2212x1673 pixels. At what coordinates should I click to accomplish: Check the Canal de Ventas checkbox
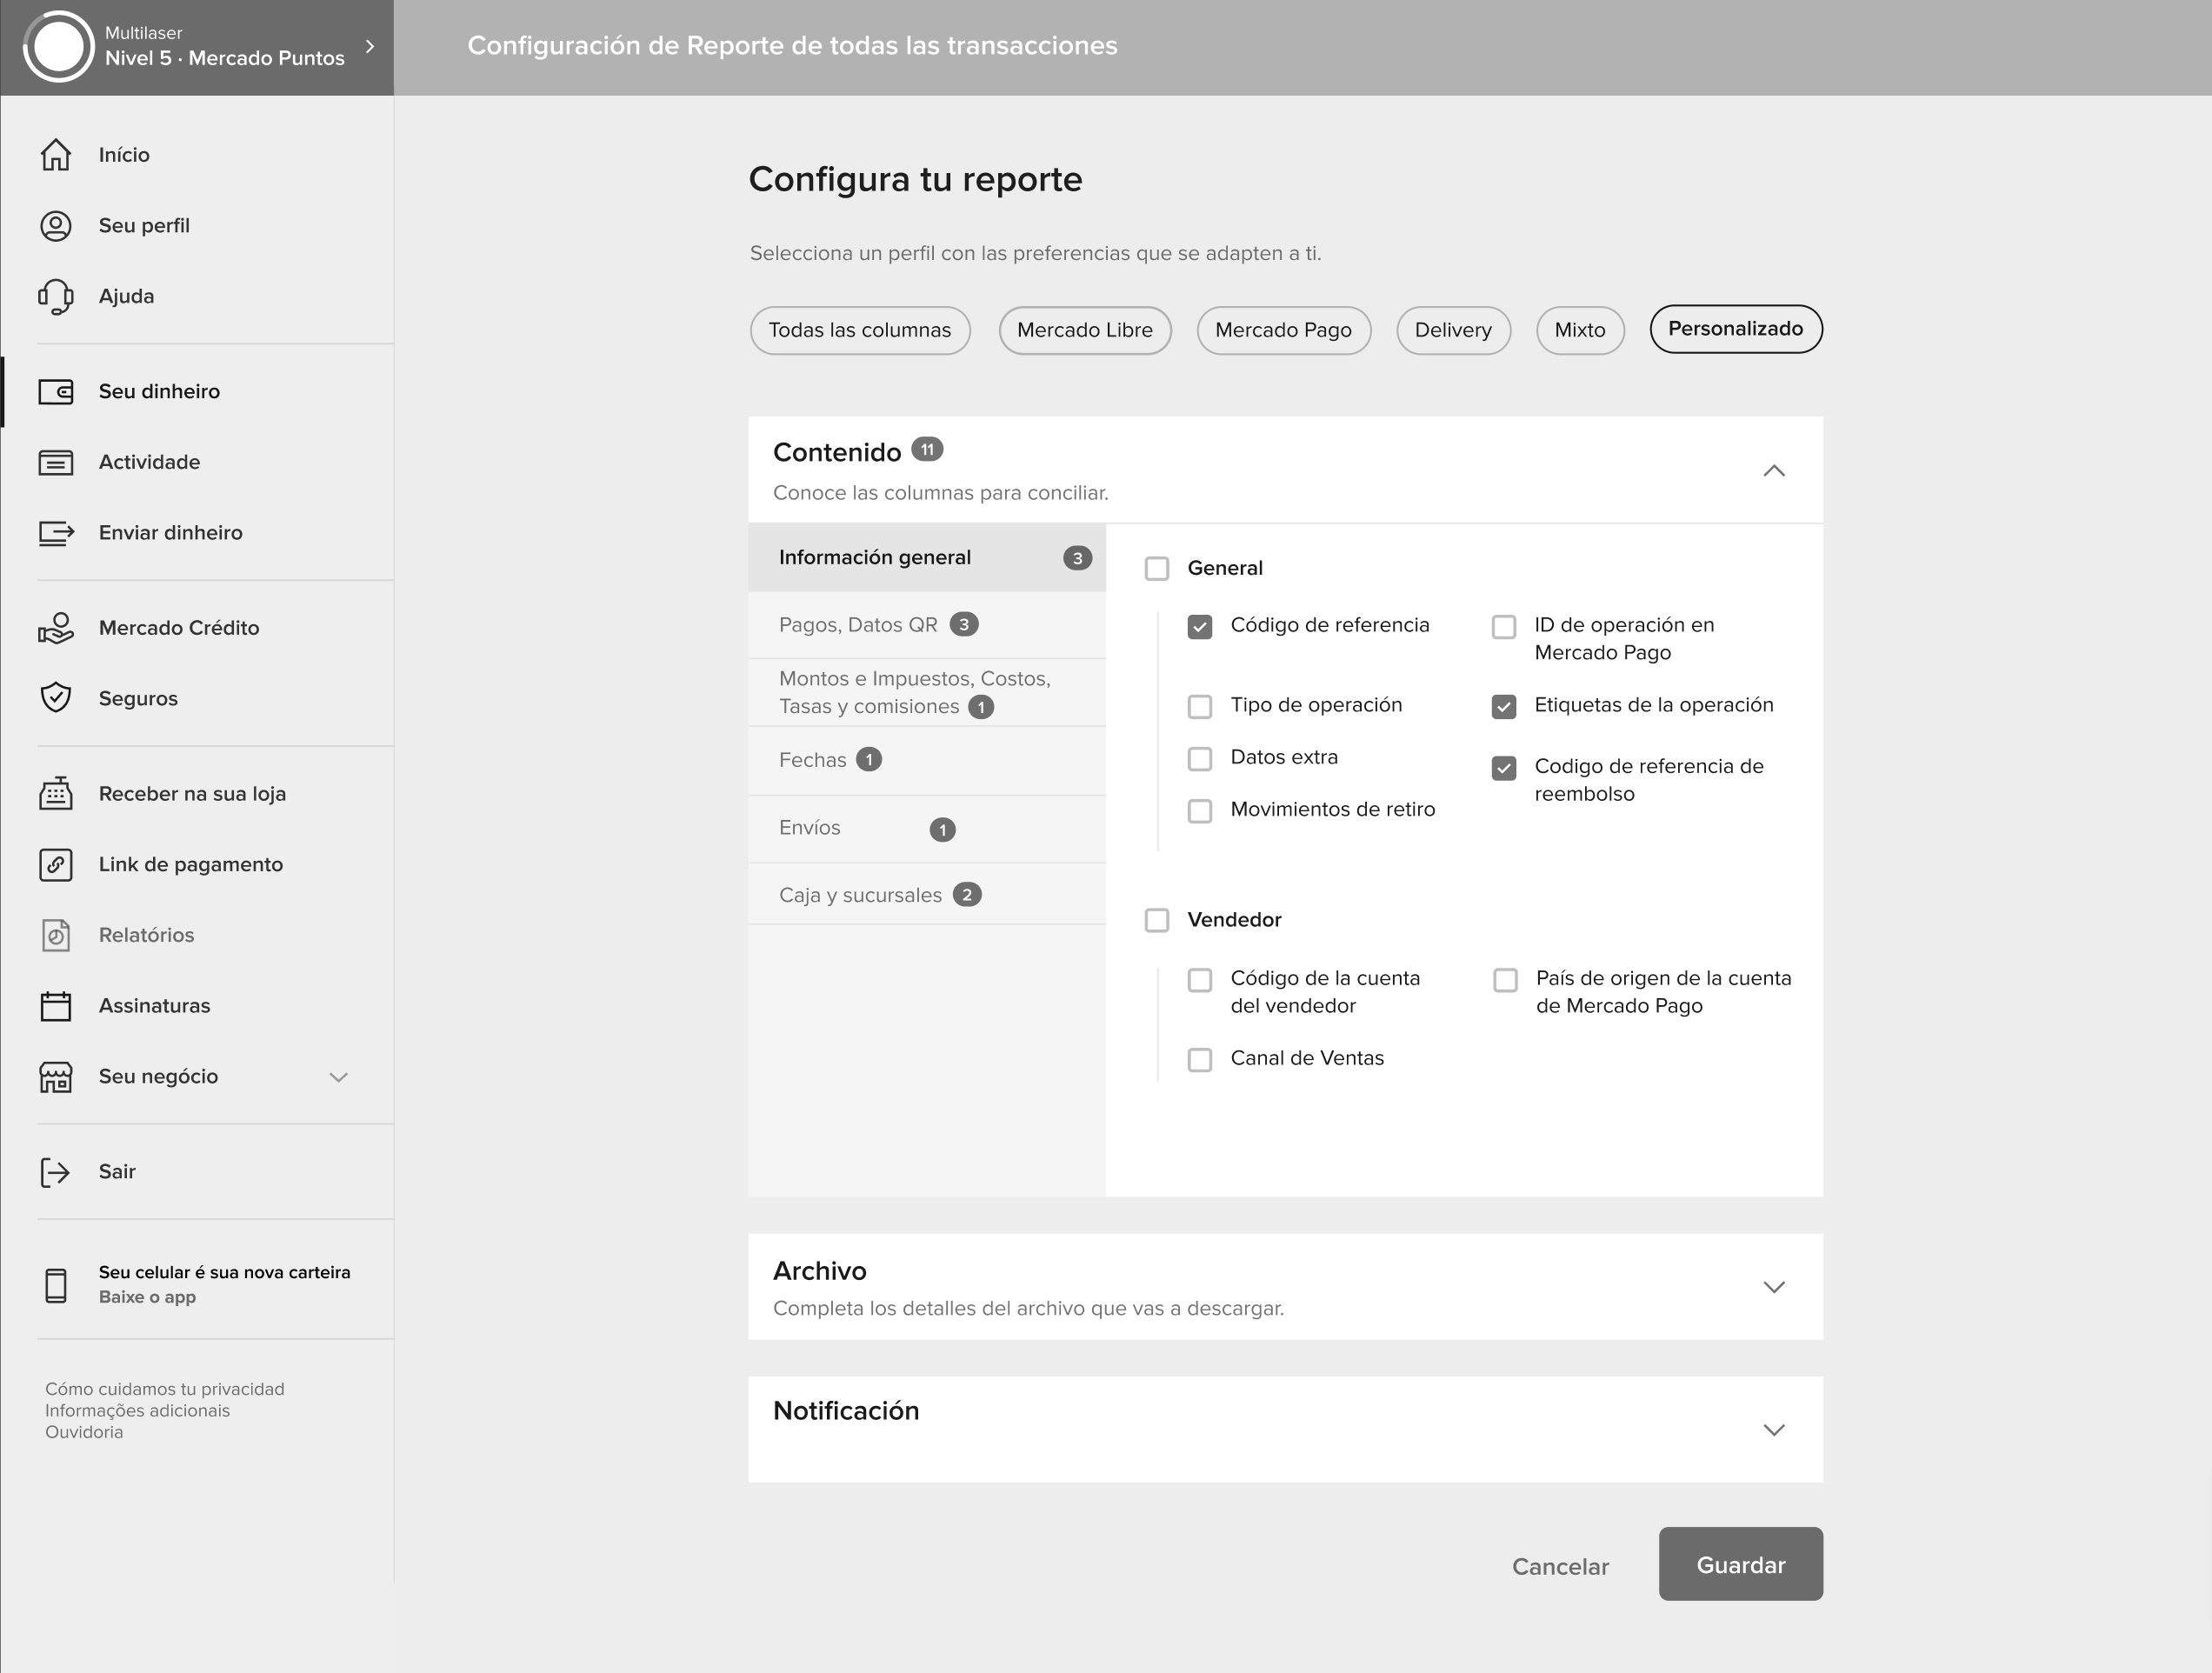[x=1200, y=1060]
